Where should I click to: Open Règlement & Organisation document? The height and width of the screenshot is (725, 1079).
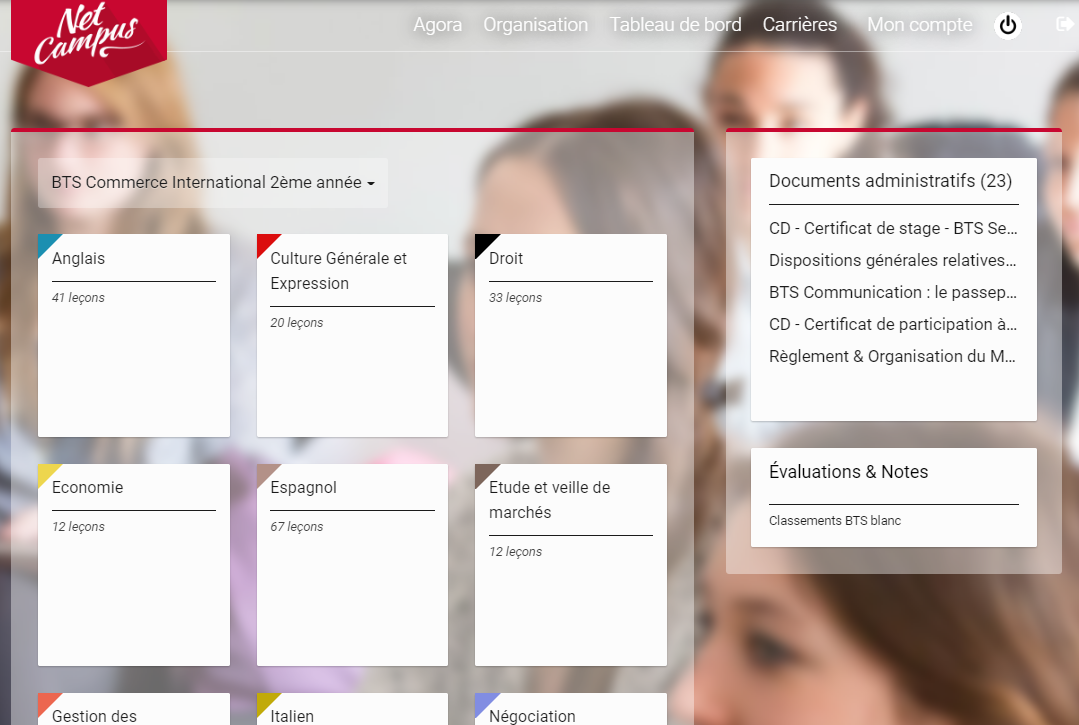[893, 356]
